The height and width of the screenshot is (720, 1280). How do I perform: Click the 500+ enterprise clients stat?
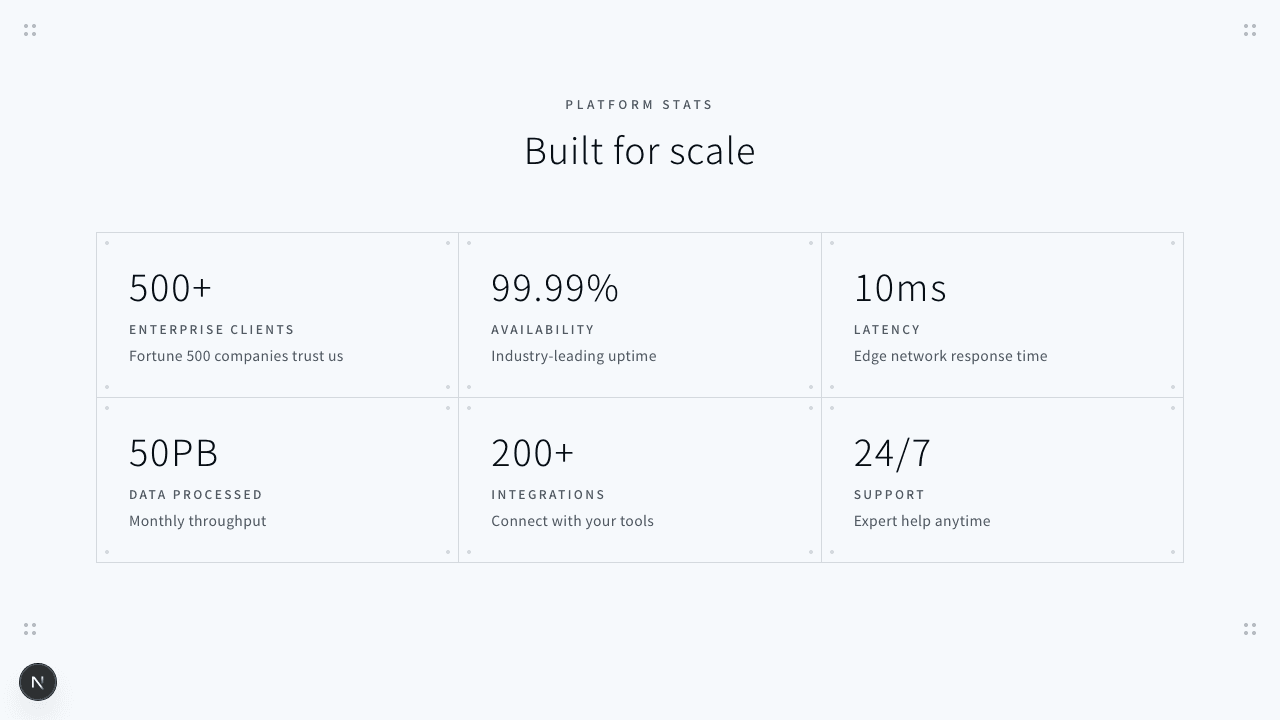tap(171, 288)
